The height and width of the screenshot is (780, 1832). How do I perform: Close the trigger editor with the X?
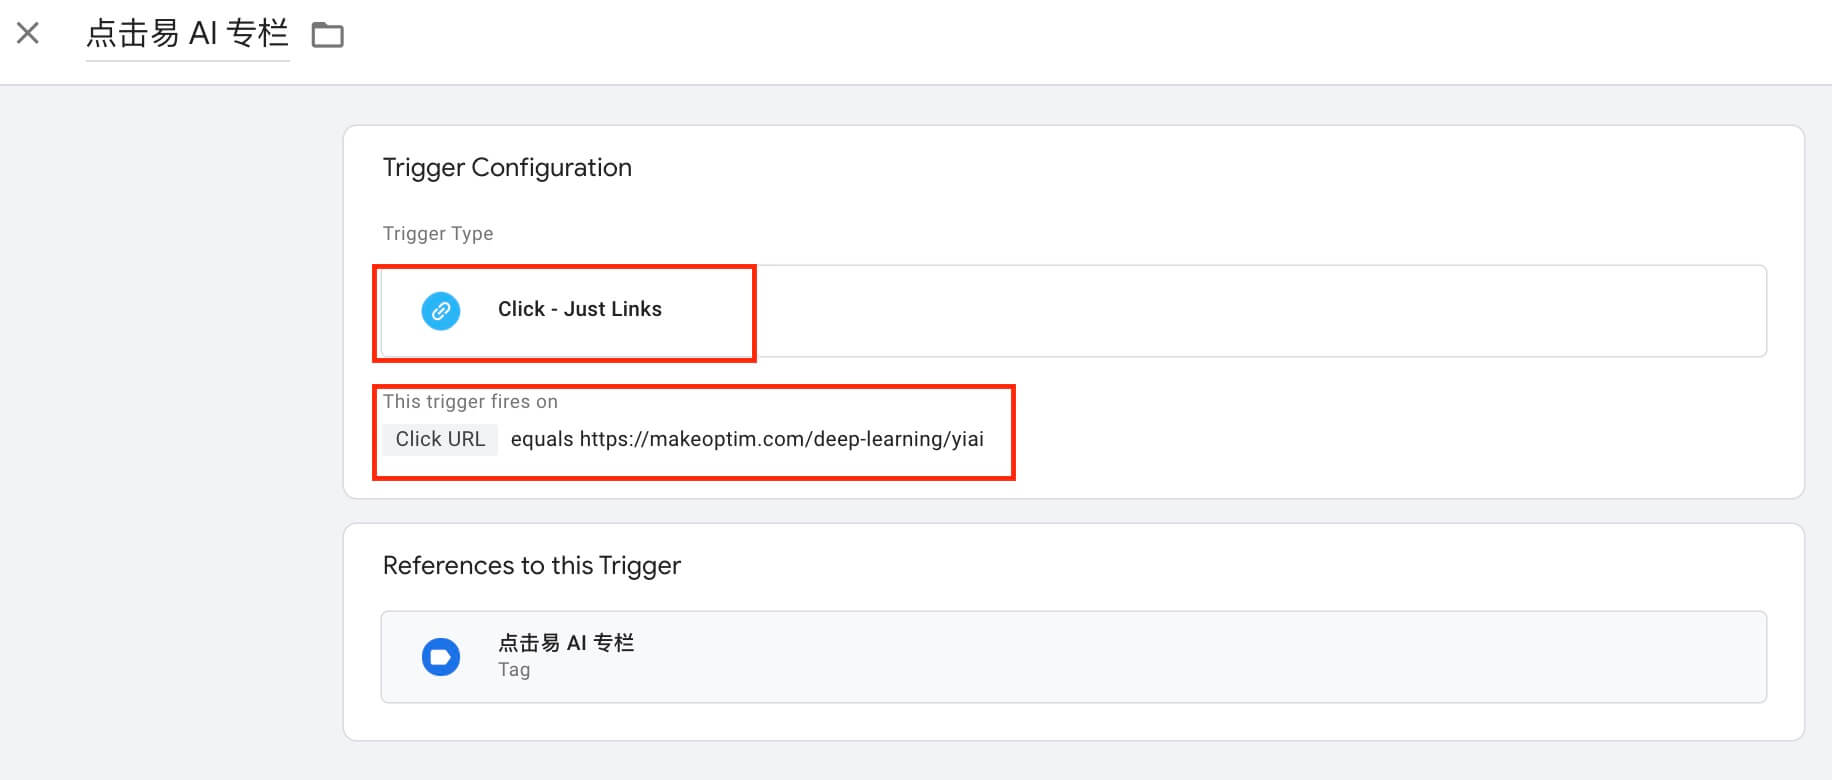28,33
